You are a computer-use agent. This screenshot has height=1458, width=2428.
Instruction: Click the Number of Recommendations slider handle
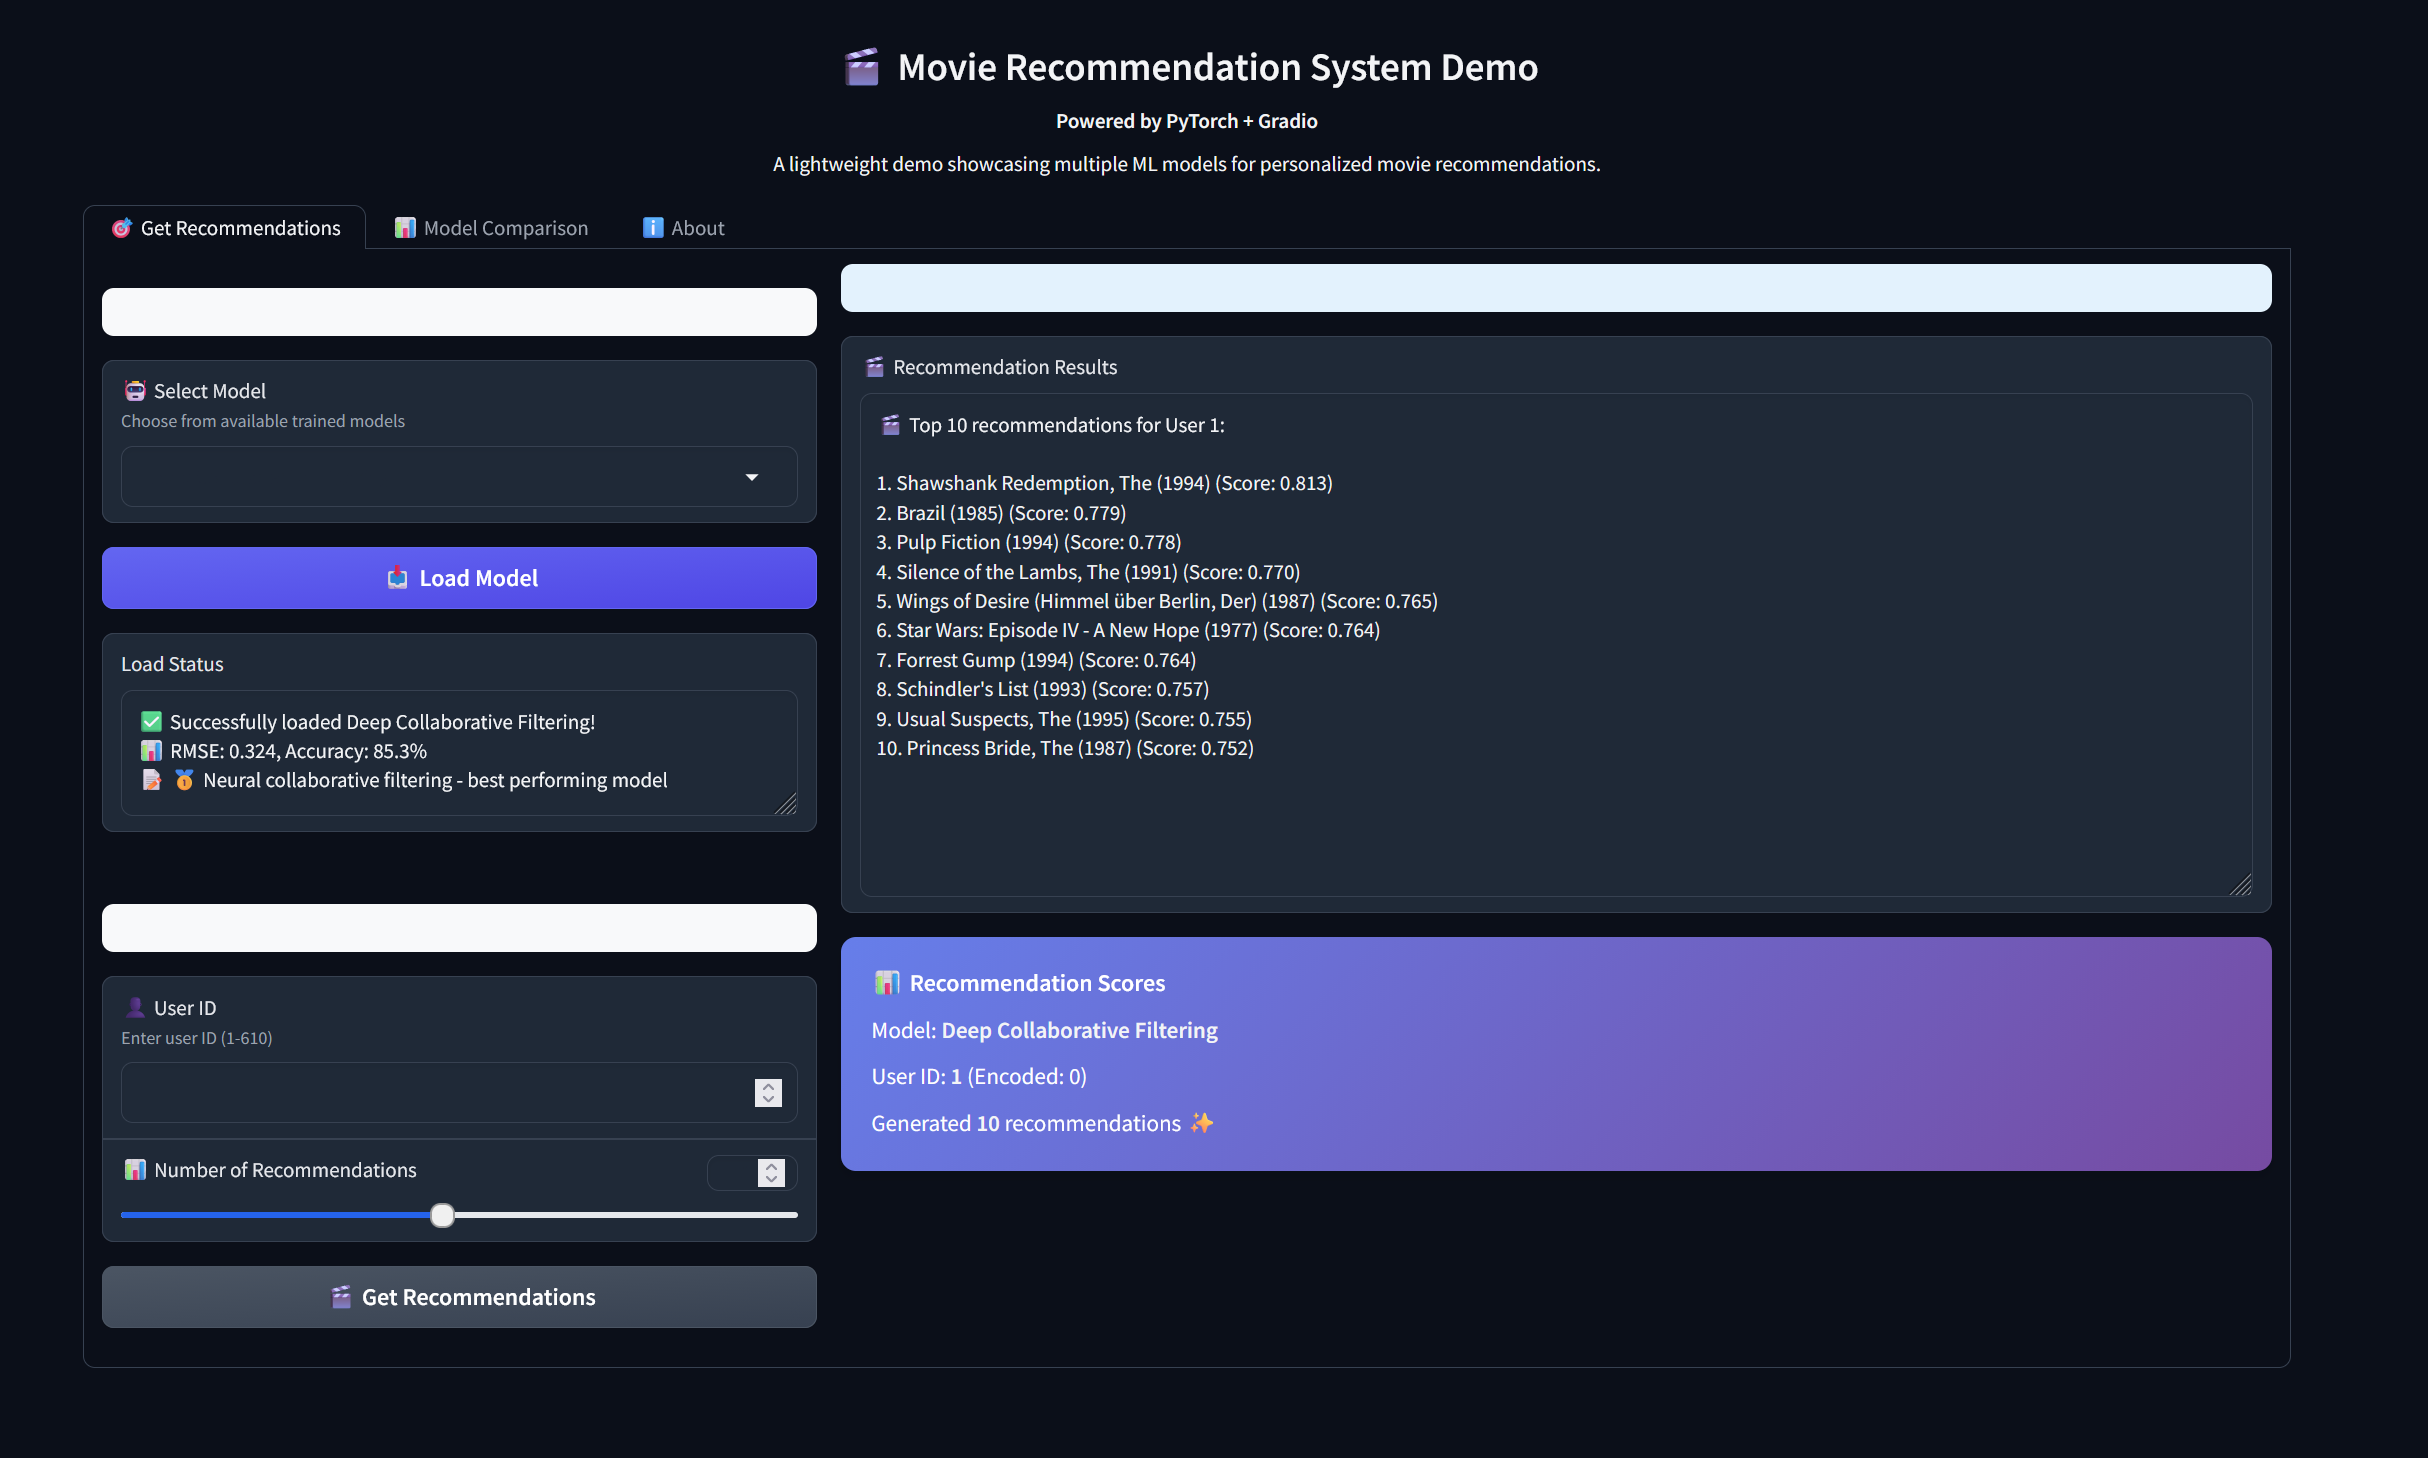[442, 1215]
